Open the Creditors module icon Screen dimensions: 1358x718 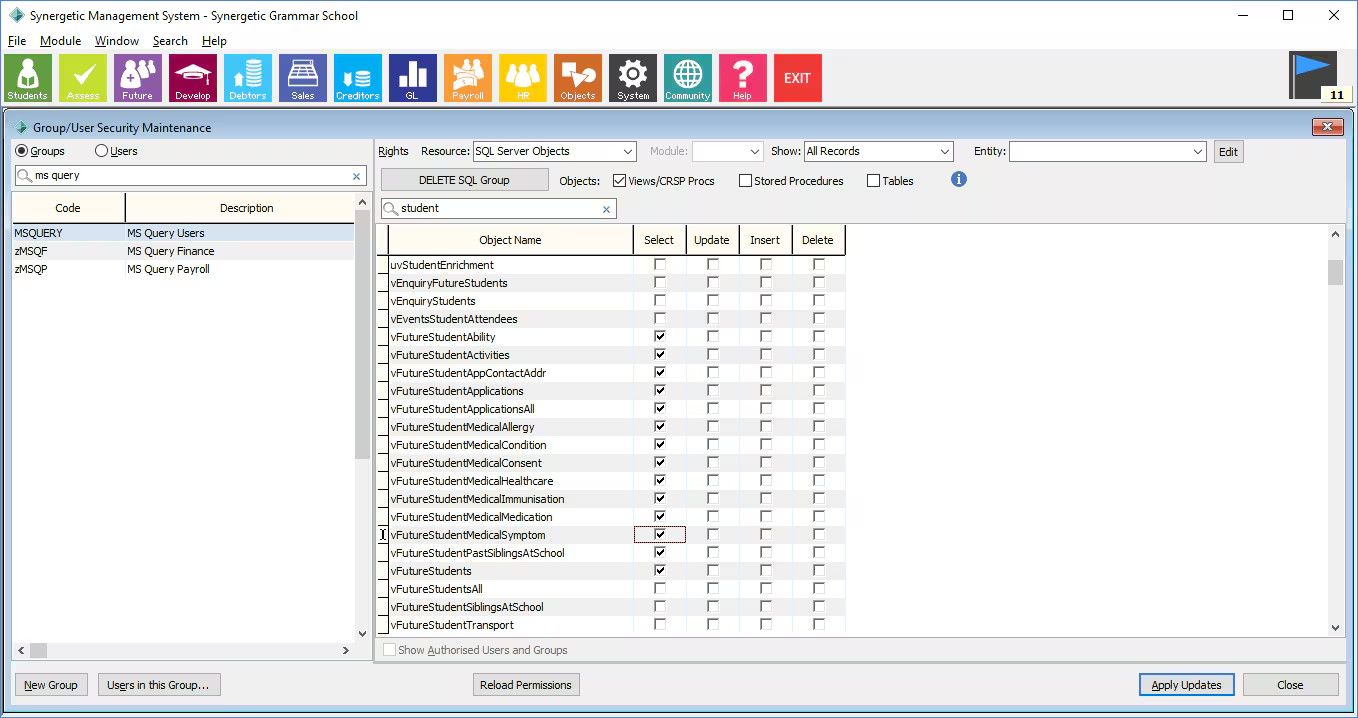(358, 78)
